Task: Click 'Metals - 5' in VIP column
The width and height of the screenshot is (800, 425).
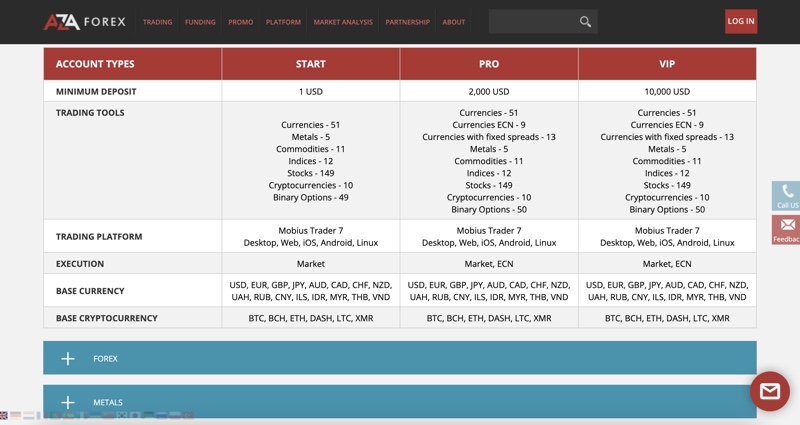Action: coord(667,149)
